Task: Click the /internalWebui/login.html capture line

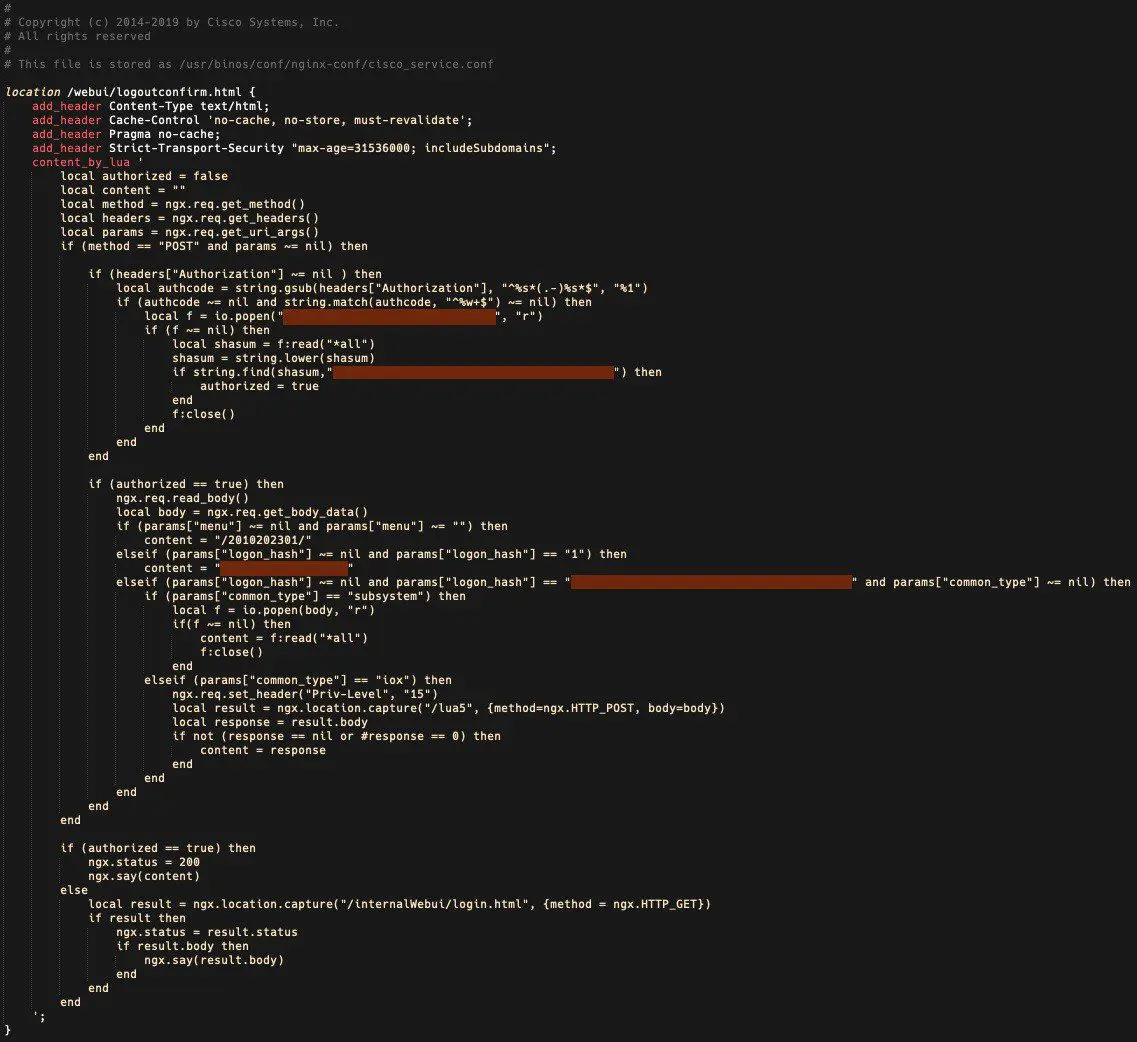Action: pos(400,904)
